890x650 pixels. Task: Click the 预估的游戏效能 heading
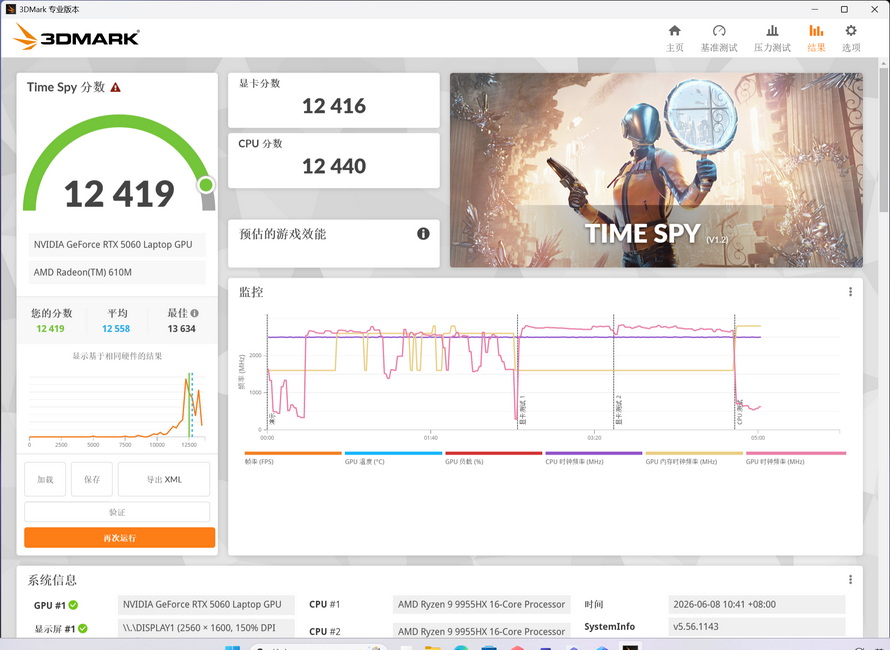(282, 234)
